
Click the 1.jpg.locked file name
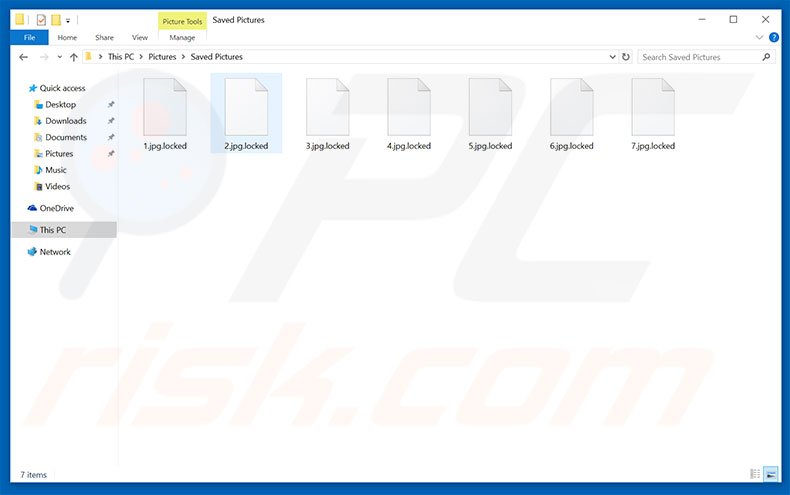pos(165,146)
